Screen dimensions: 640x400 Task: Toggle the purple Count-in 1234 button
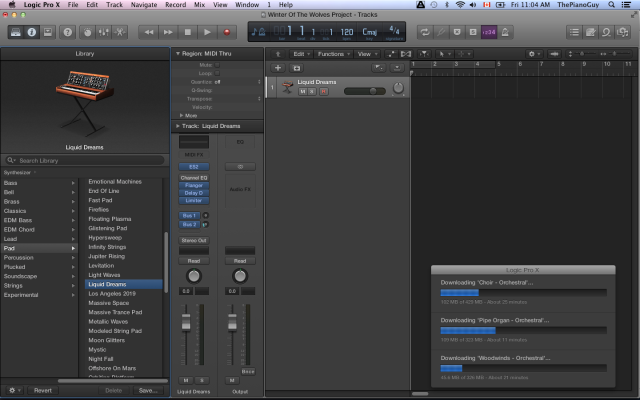tap(489, 32)
